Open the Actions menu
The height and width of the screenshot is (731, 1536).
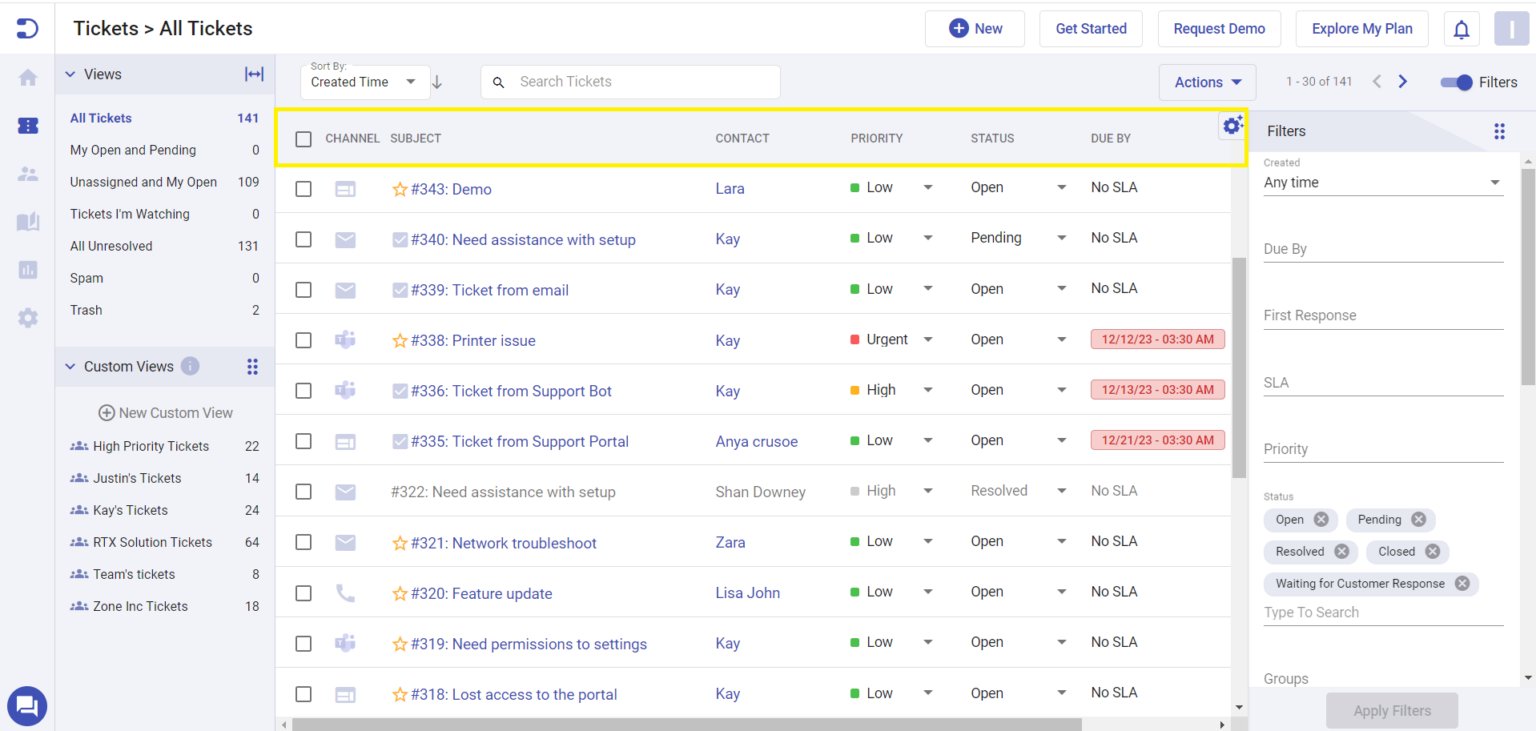pyautogui.click(x=1207, y=81)
